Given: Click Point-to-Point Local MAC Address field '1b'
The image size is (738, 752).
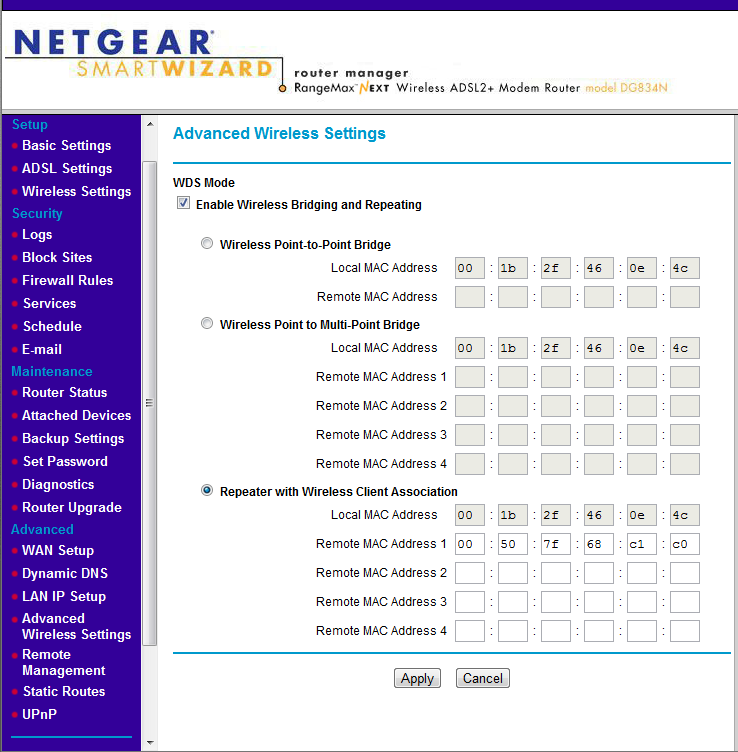Looking at the screenshot, I should coord(513,268).
